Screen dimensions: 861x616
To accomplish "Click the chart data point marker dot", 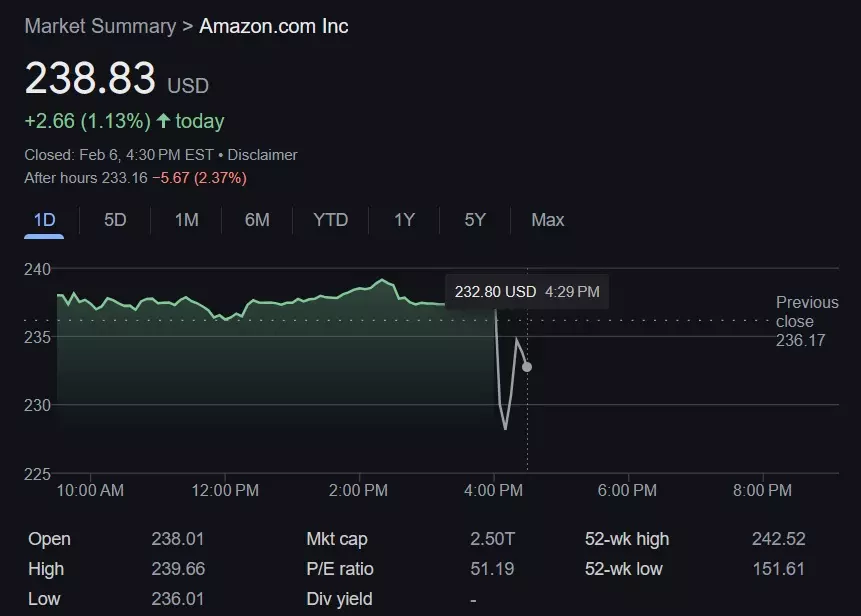I will [527, 367].
